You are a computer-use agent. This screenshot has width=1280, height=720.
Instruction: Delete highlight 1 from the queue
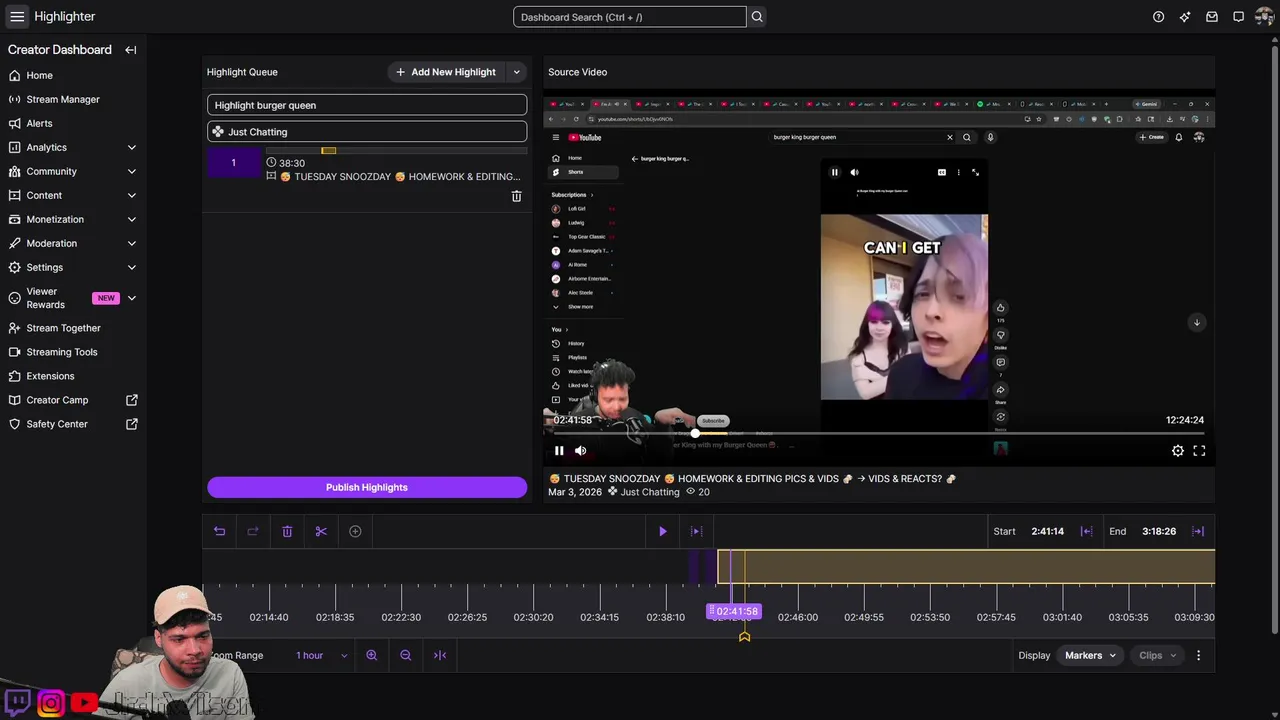pos(516,197)
